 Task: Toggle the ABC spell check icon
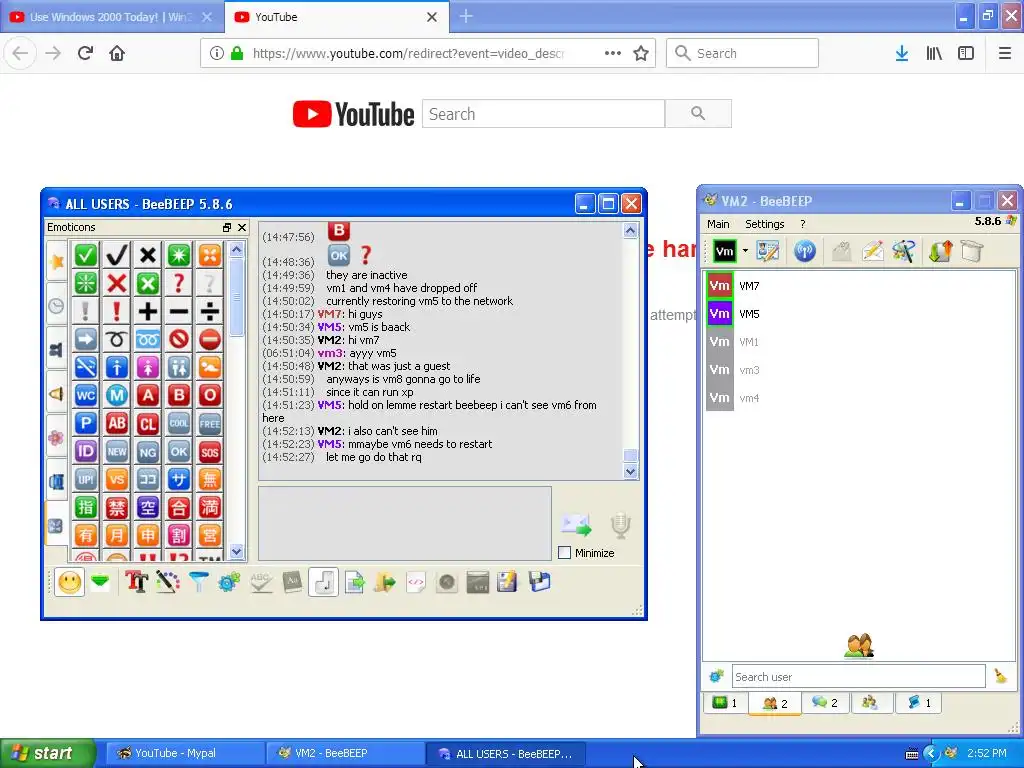pos(261,582)
